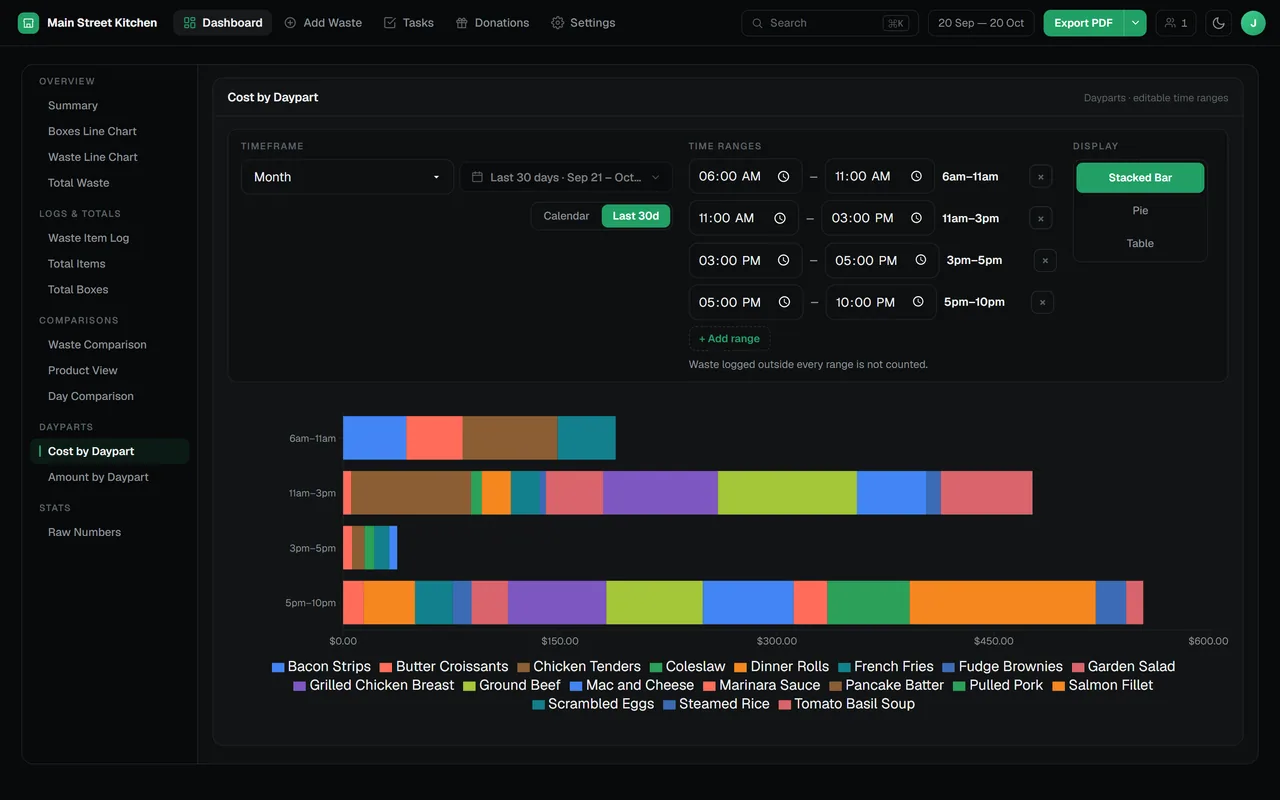Click the 11:00 AM start time field
1280x800 pixels.
tap(744, 218)
